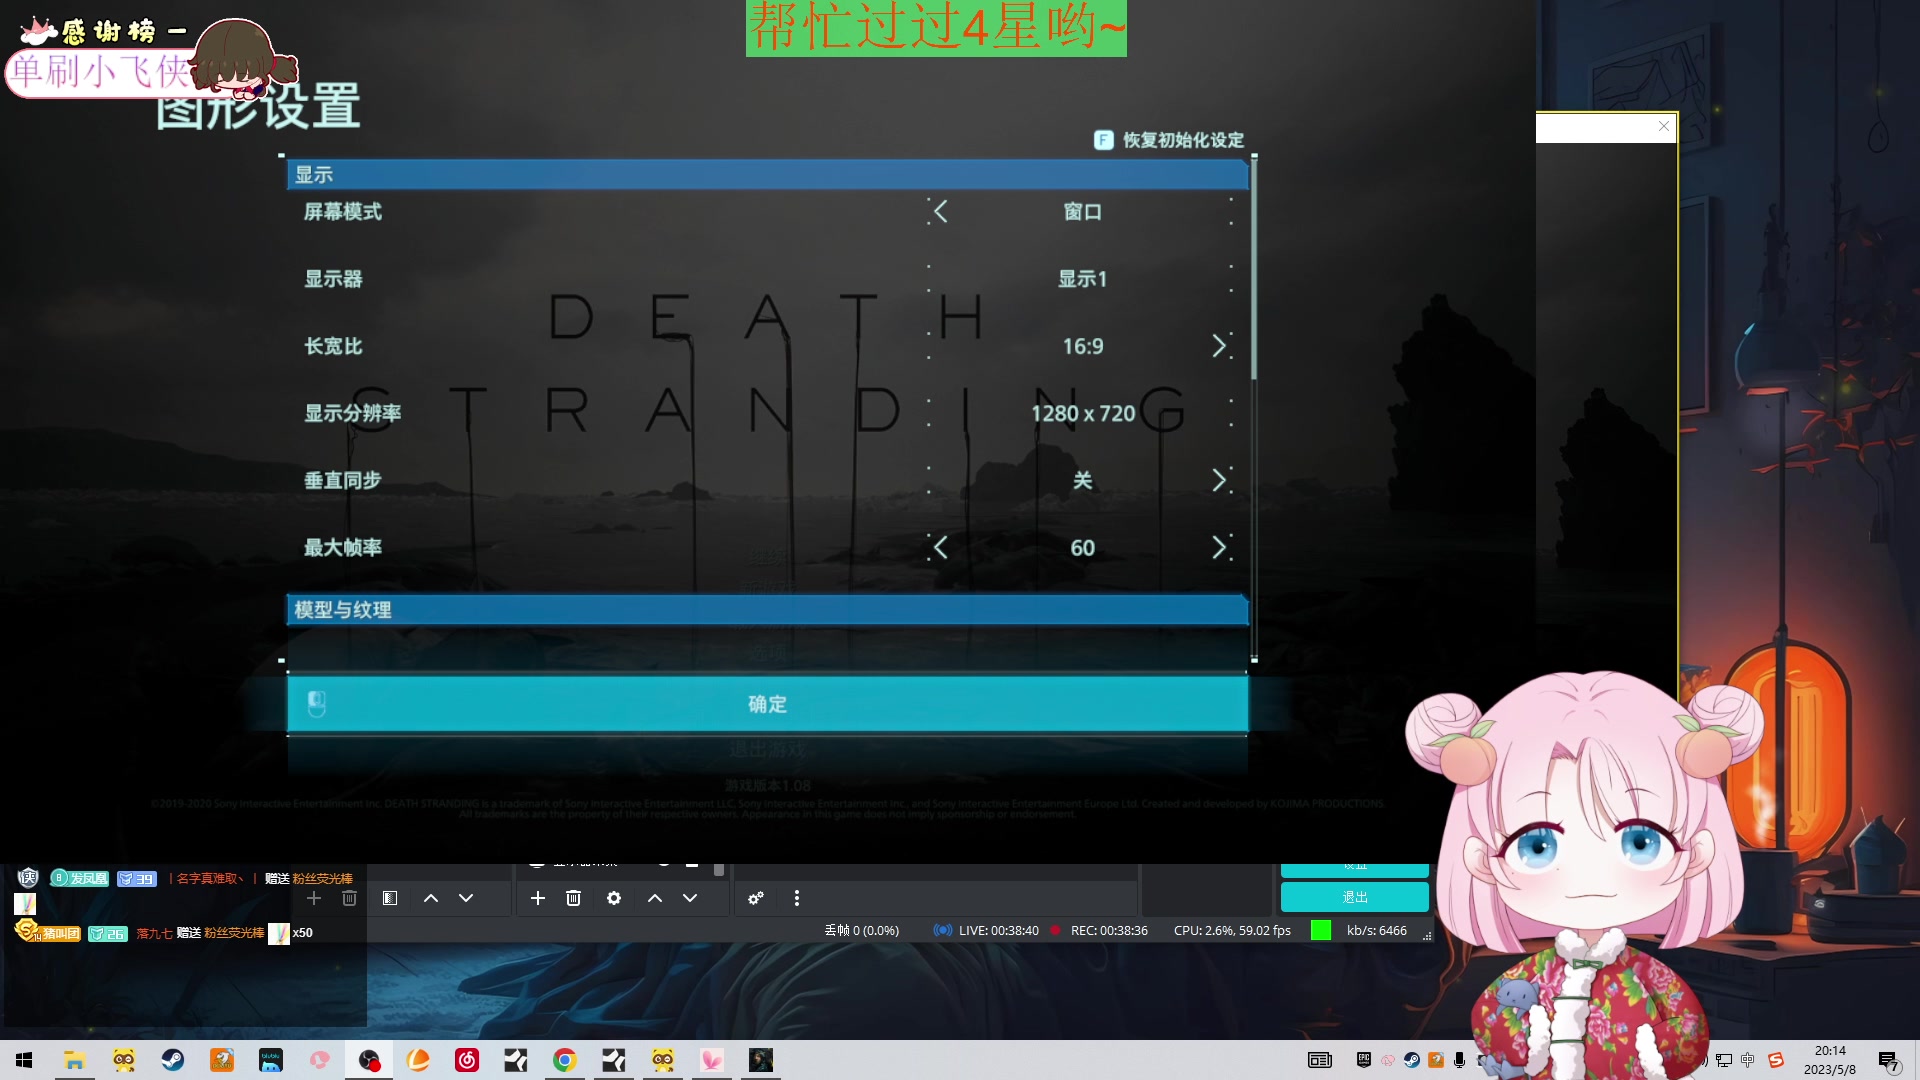Click the 显示 section header
The height and width of the screenshot is (1080, 1920).
pyautogui.click(x=767, y=174)
